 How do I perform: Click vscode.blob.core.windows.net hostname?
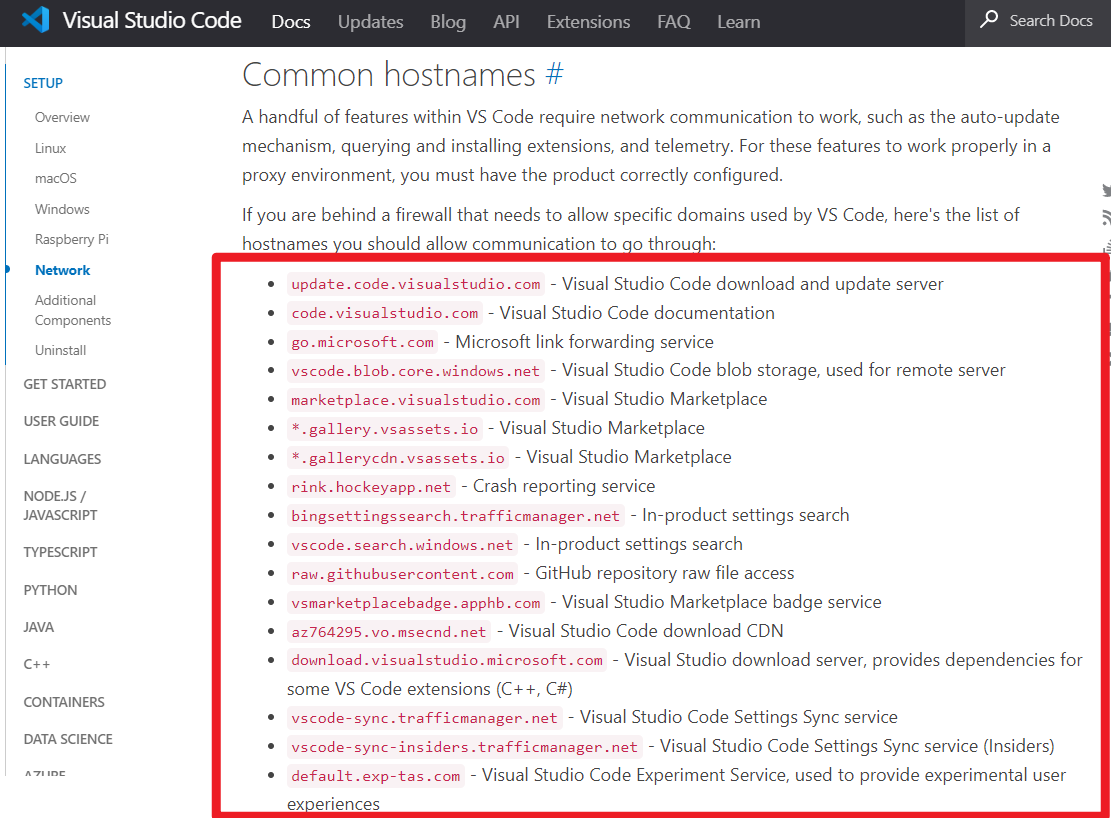(416, 371)
